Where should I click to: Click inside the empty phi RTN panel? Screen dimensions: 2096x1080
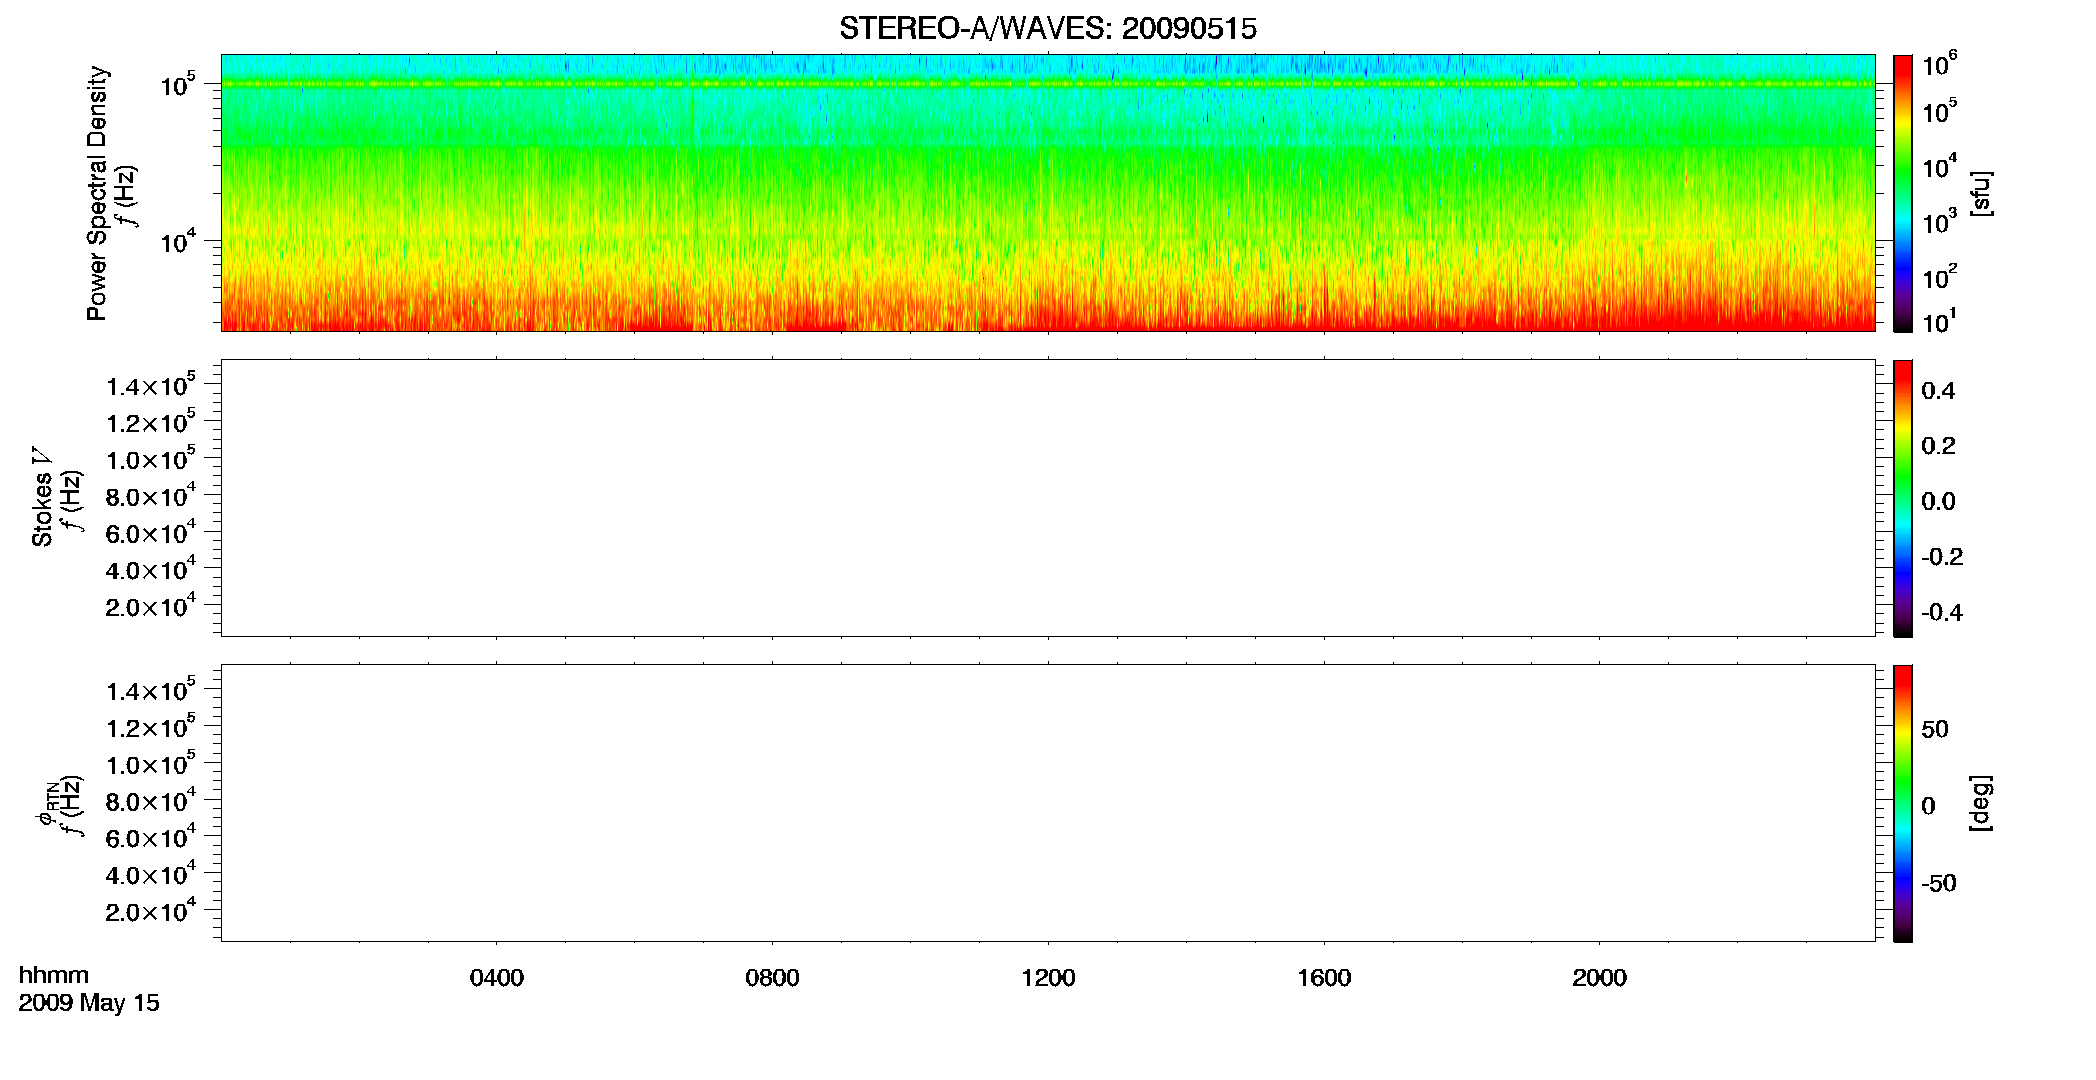pyautogui.click(x=1047, y=803)
